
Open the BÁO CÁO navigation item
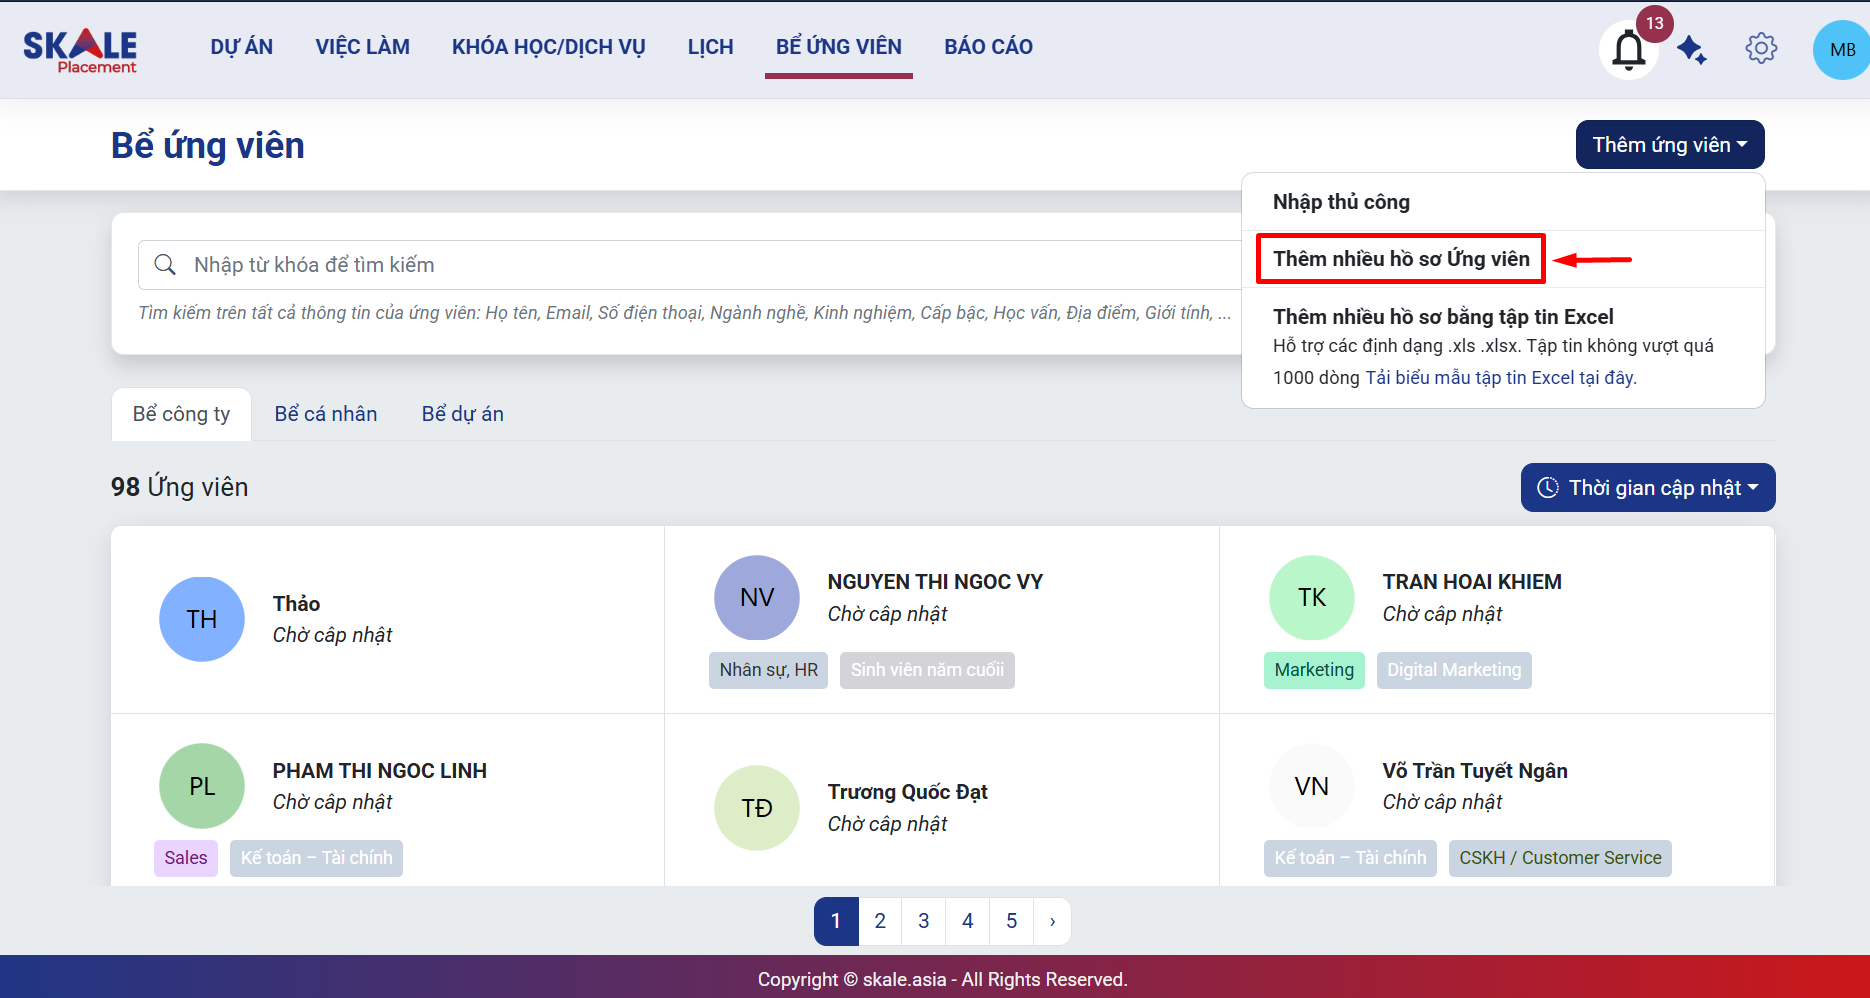(x=988, y=47)
